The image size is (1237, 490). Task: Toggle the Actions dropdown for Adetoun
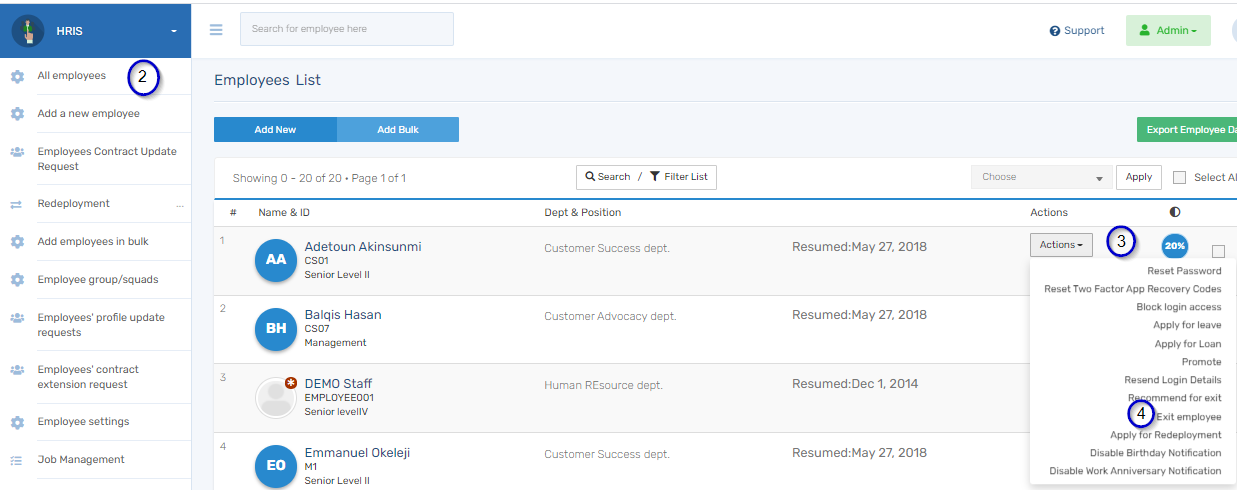pos(1060,245)
